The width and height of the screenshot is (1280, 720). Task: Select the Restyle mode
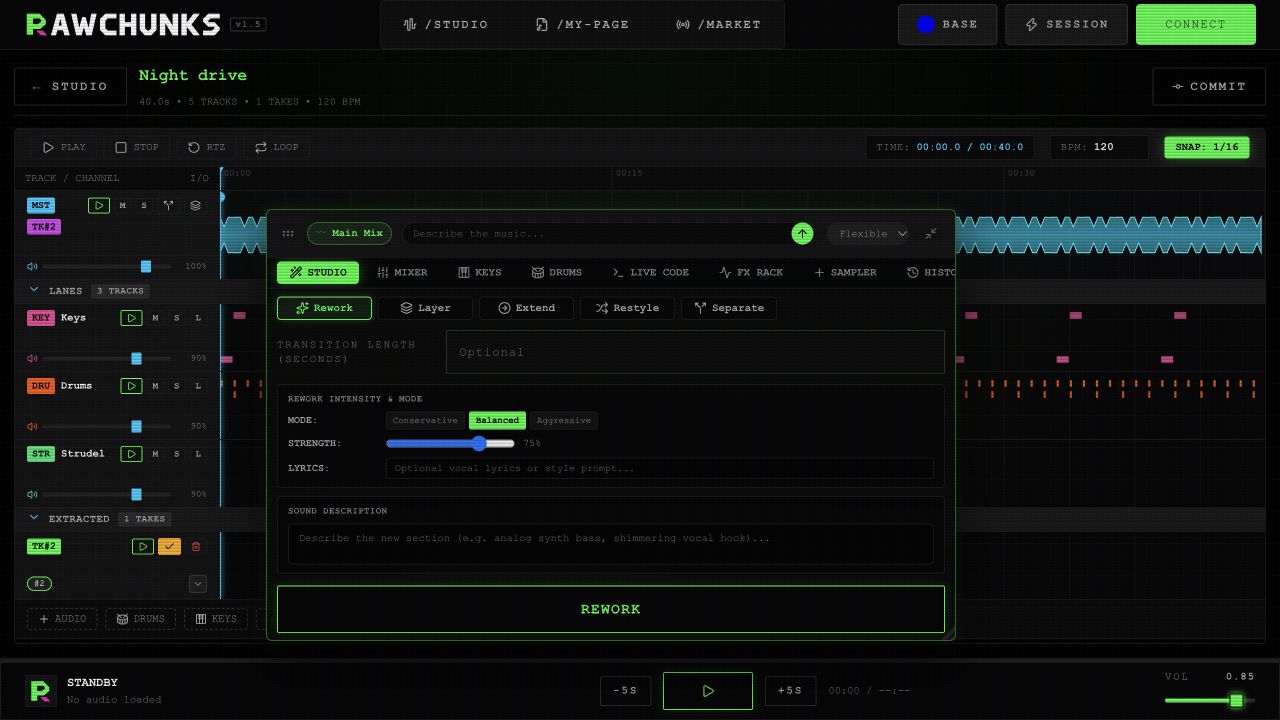(627, 308)
